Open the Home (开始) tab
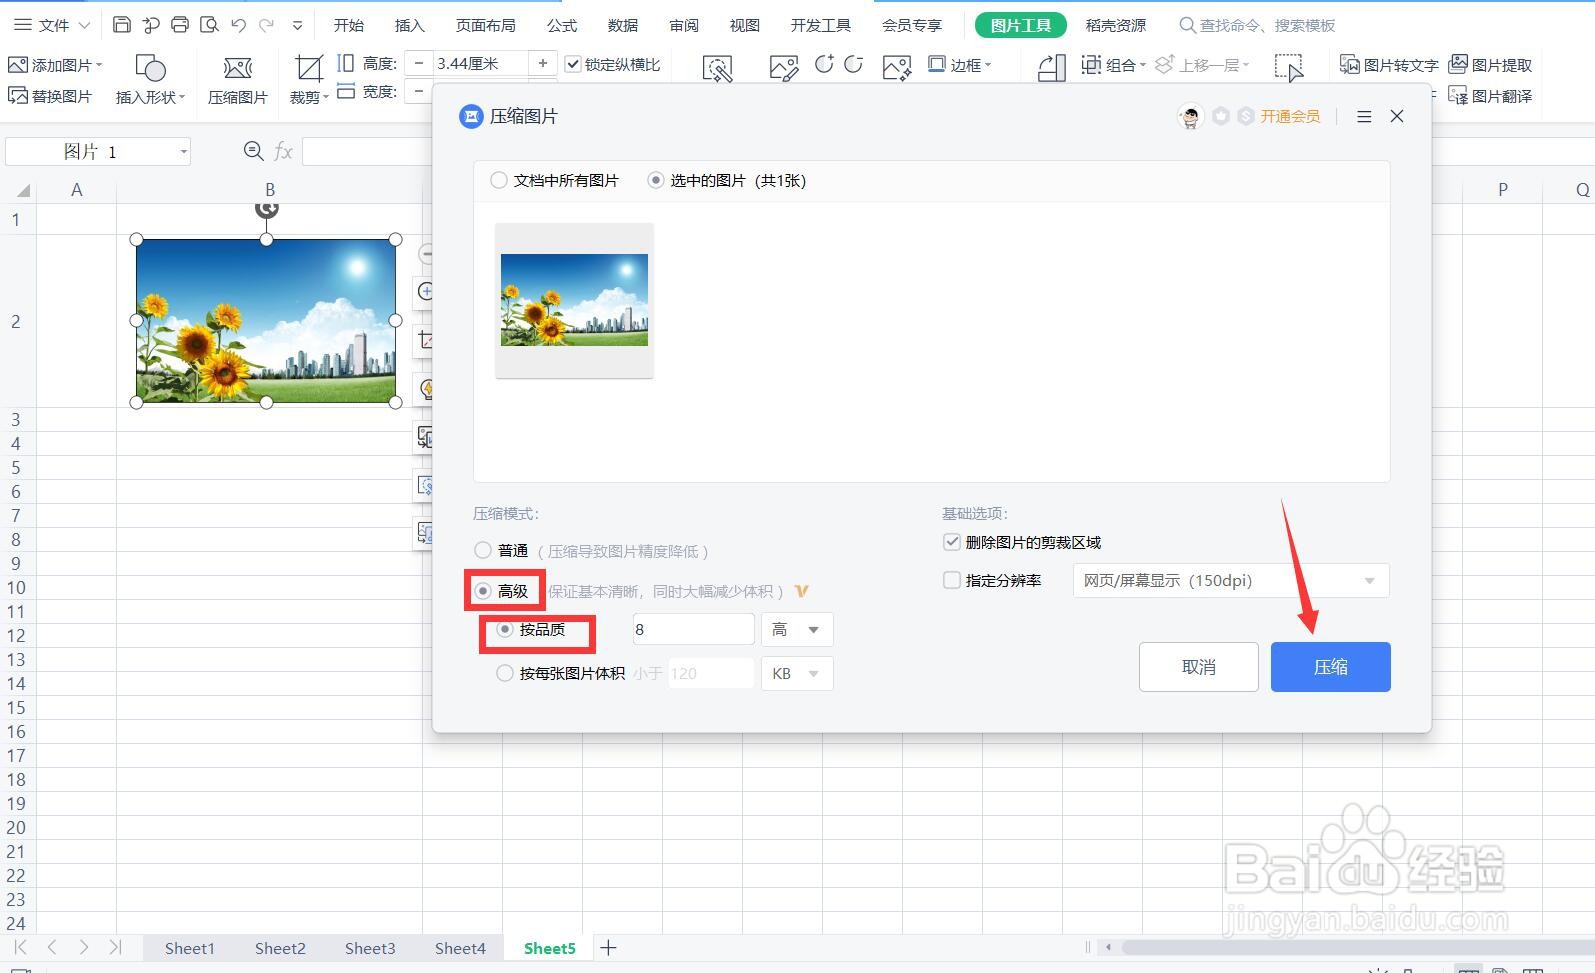The height and width of the screenshot is (973, 1595). coord(349,25)
